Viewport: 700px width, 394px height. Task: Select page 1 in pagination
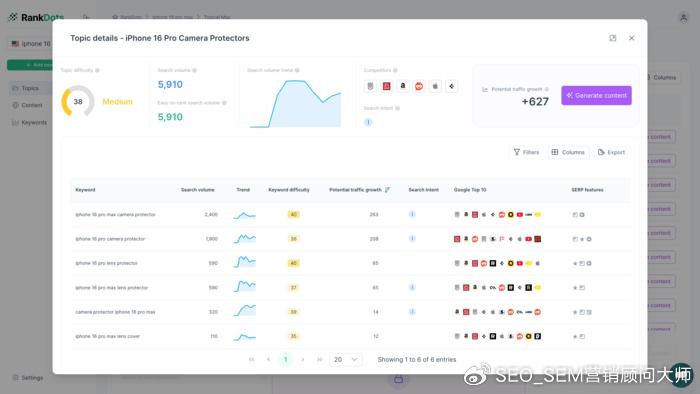point(286,359)
